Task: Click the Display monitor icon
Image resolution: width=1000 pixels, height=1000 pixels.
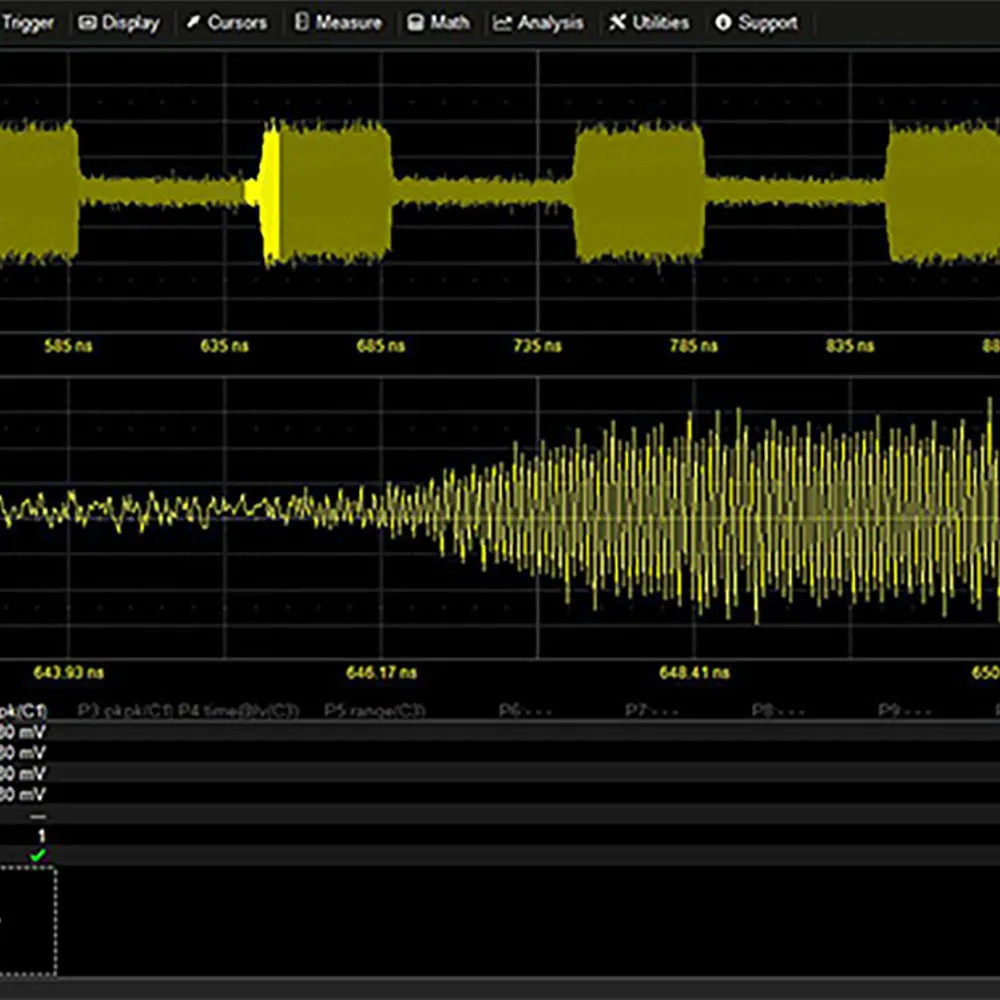Action: point(88,23)
